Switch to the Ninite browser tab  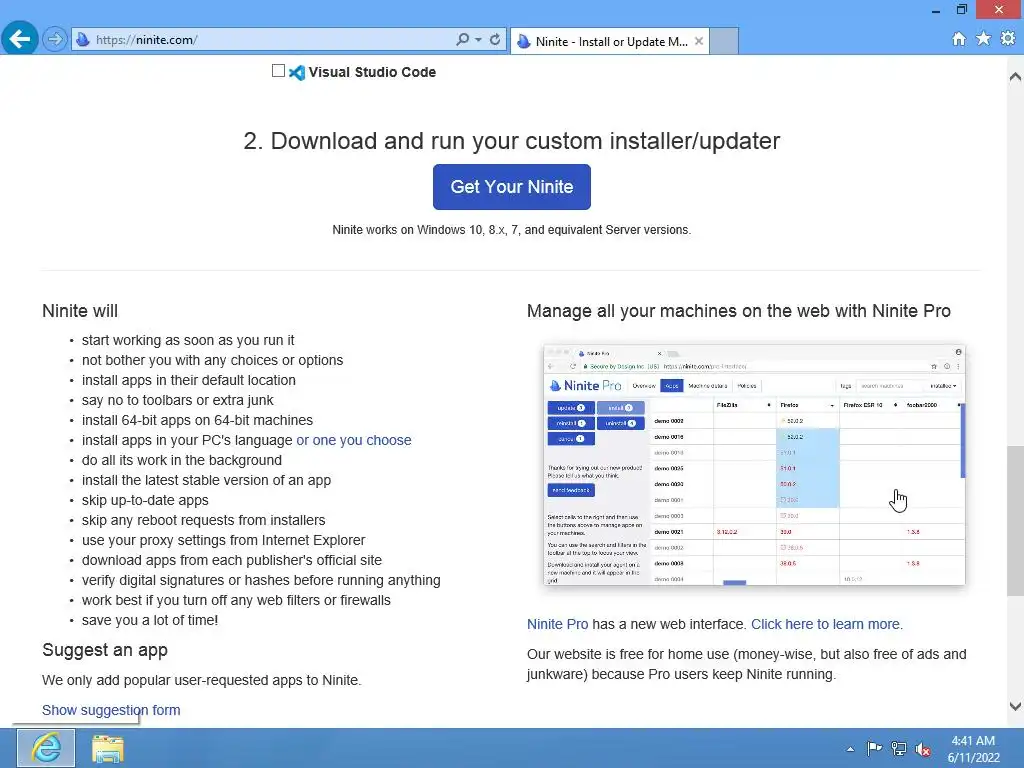[610, 41]
